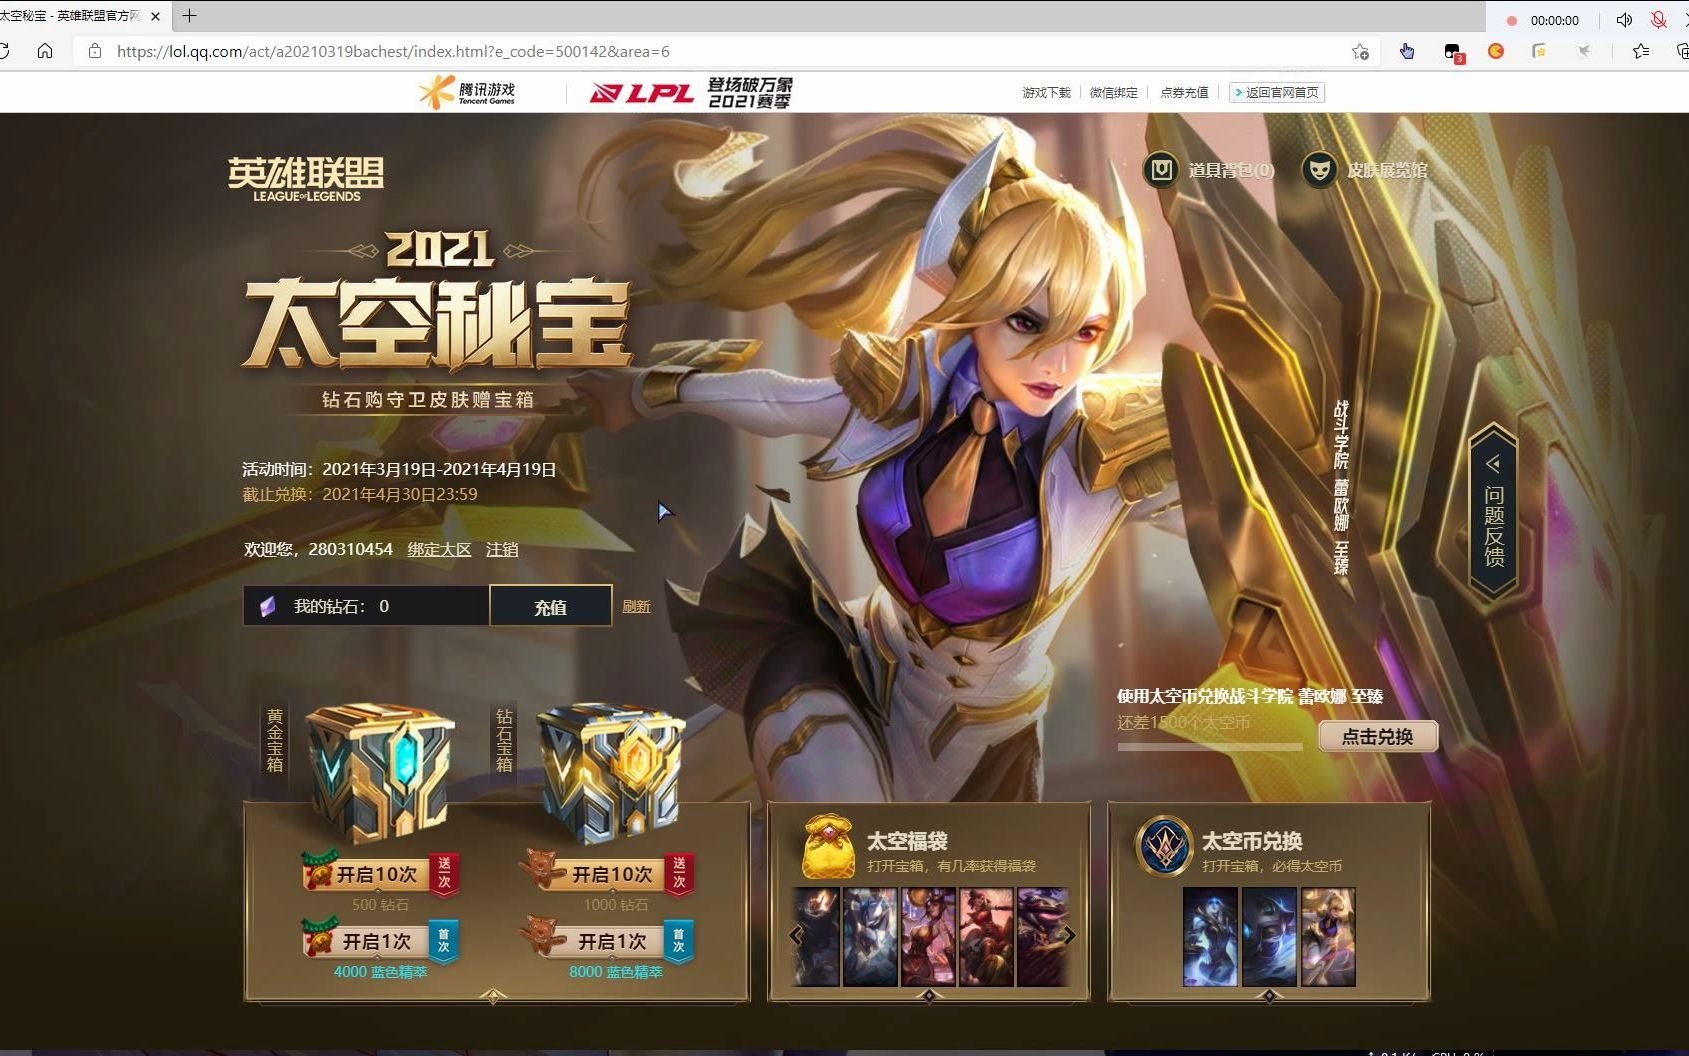This screenshot has height=1056, width=1689.
Task: Click the extension icon with red badge
Action: click(1454, 52)
